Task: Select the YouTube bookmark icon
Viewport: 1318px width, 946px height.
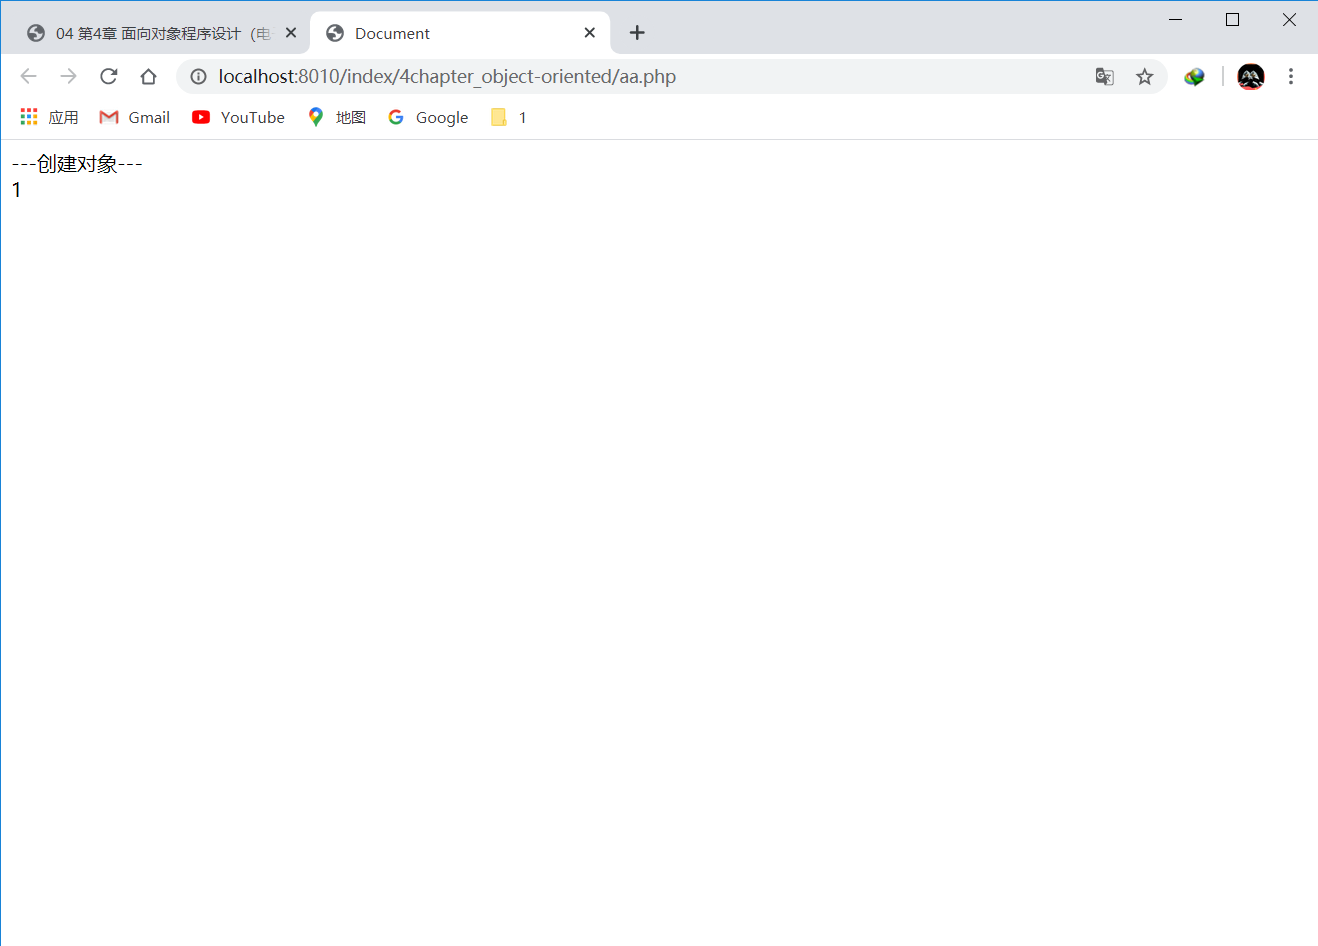Action: pyautogui.click(x=201, y=117)
